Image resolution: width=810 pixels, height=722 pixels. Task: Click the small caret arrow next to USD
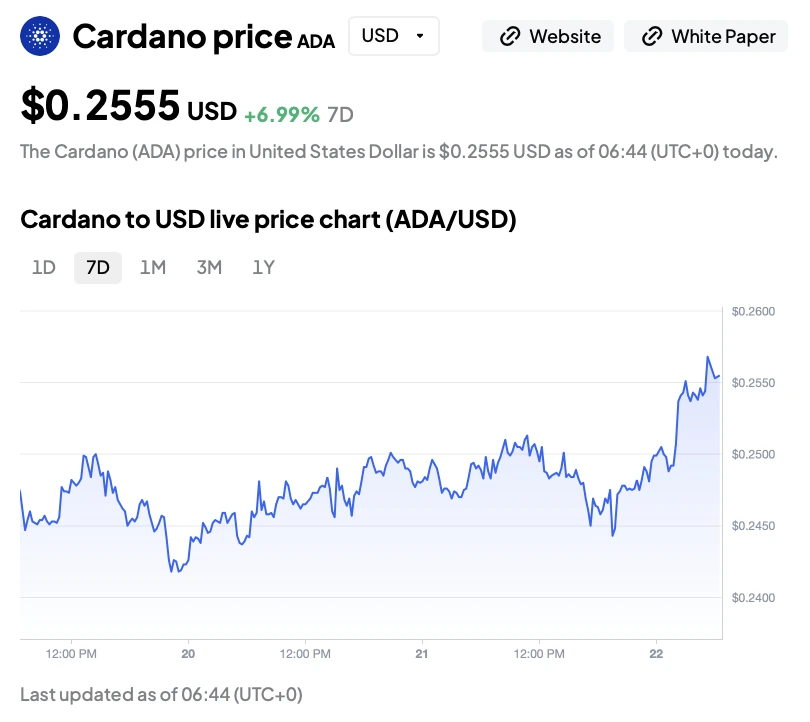click(420, 36)
